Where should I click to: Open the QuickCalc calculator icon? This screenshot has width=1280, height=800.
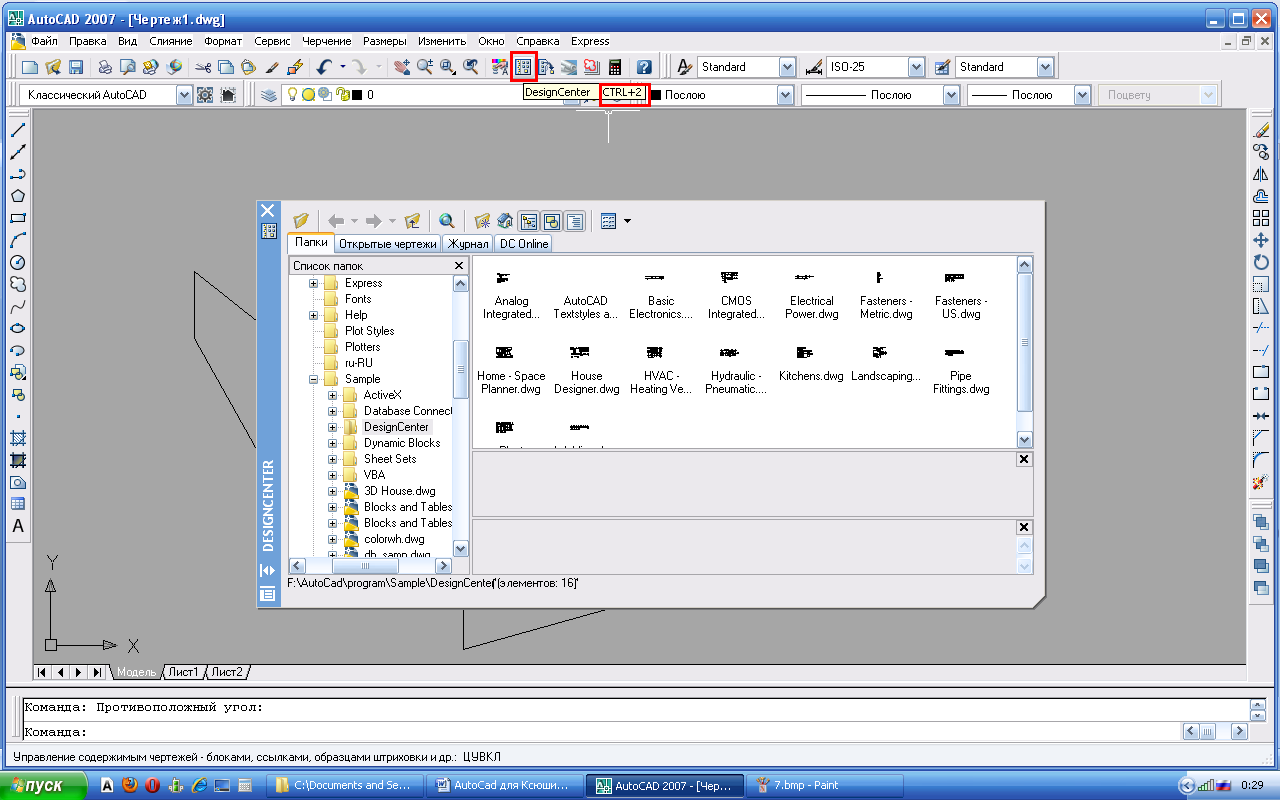614,67
